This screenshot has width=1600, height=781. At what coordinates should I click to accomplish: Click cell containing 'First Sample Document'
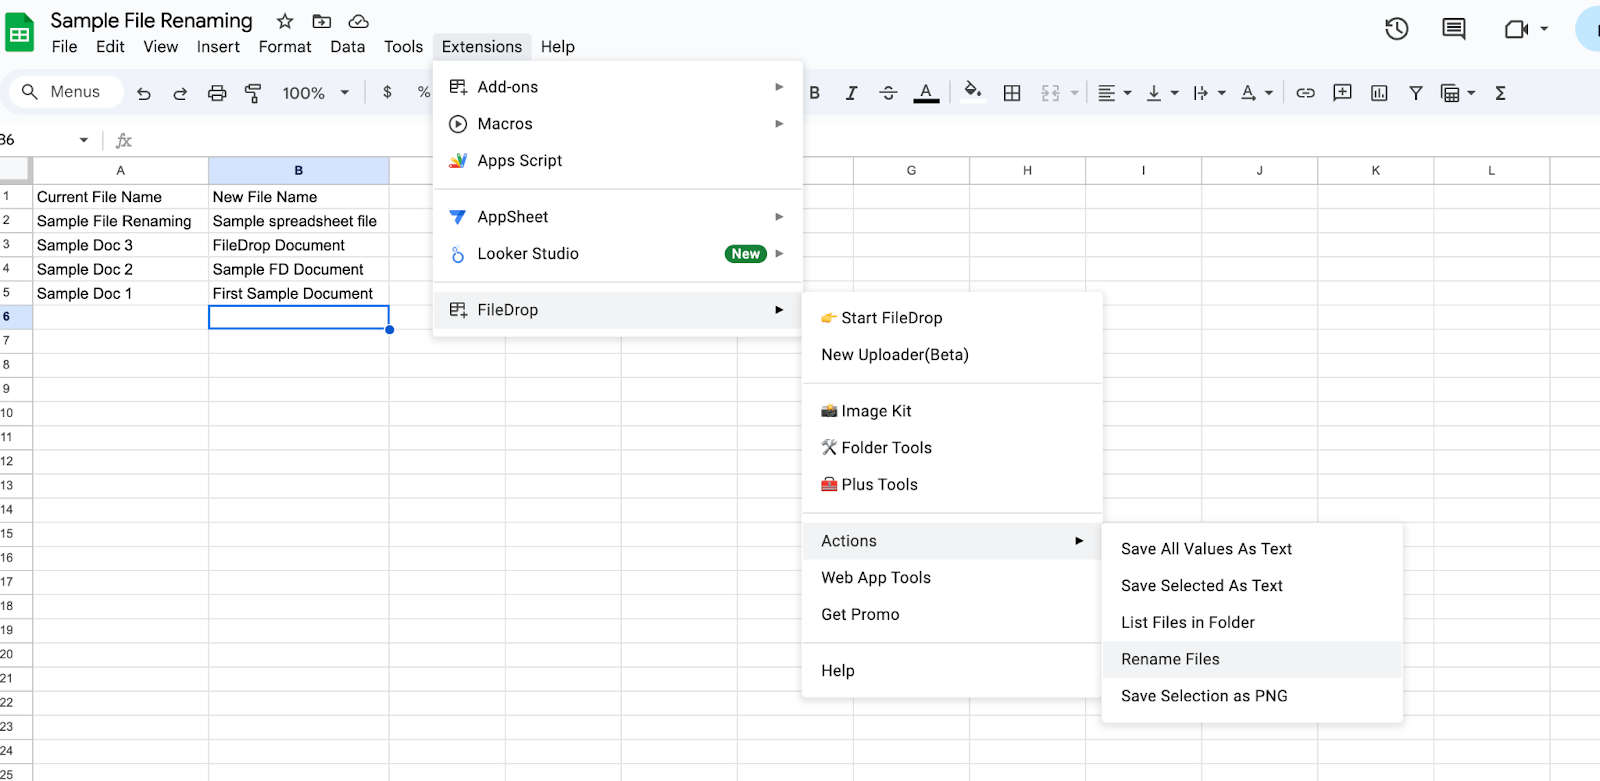tap(298, 294)
